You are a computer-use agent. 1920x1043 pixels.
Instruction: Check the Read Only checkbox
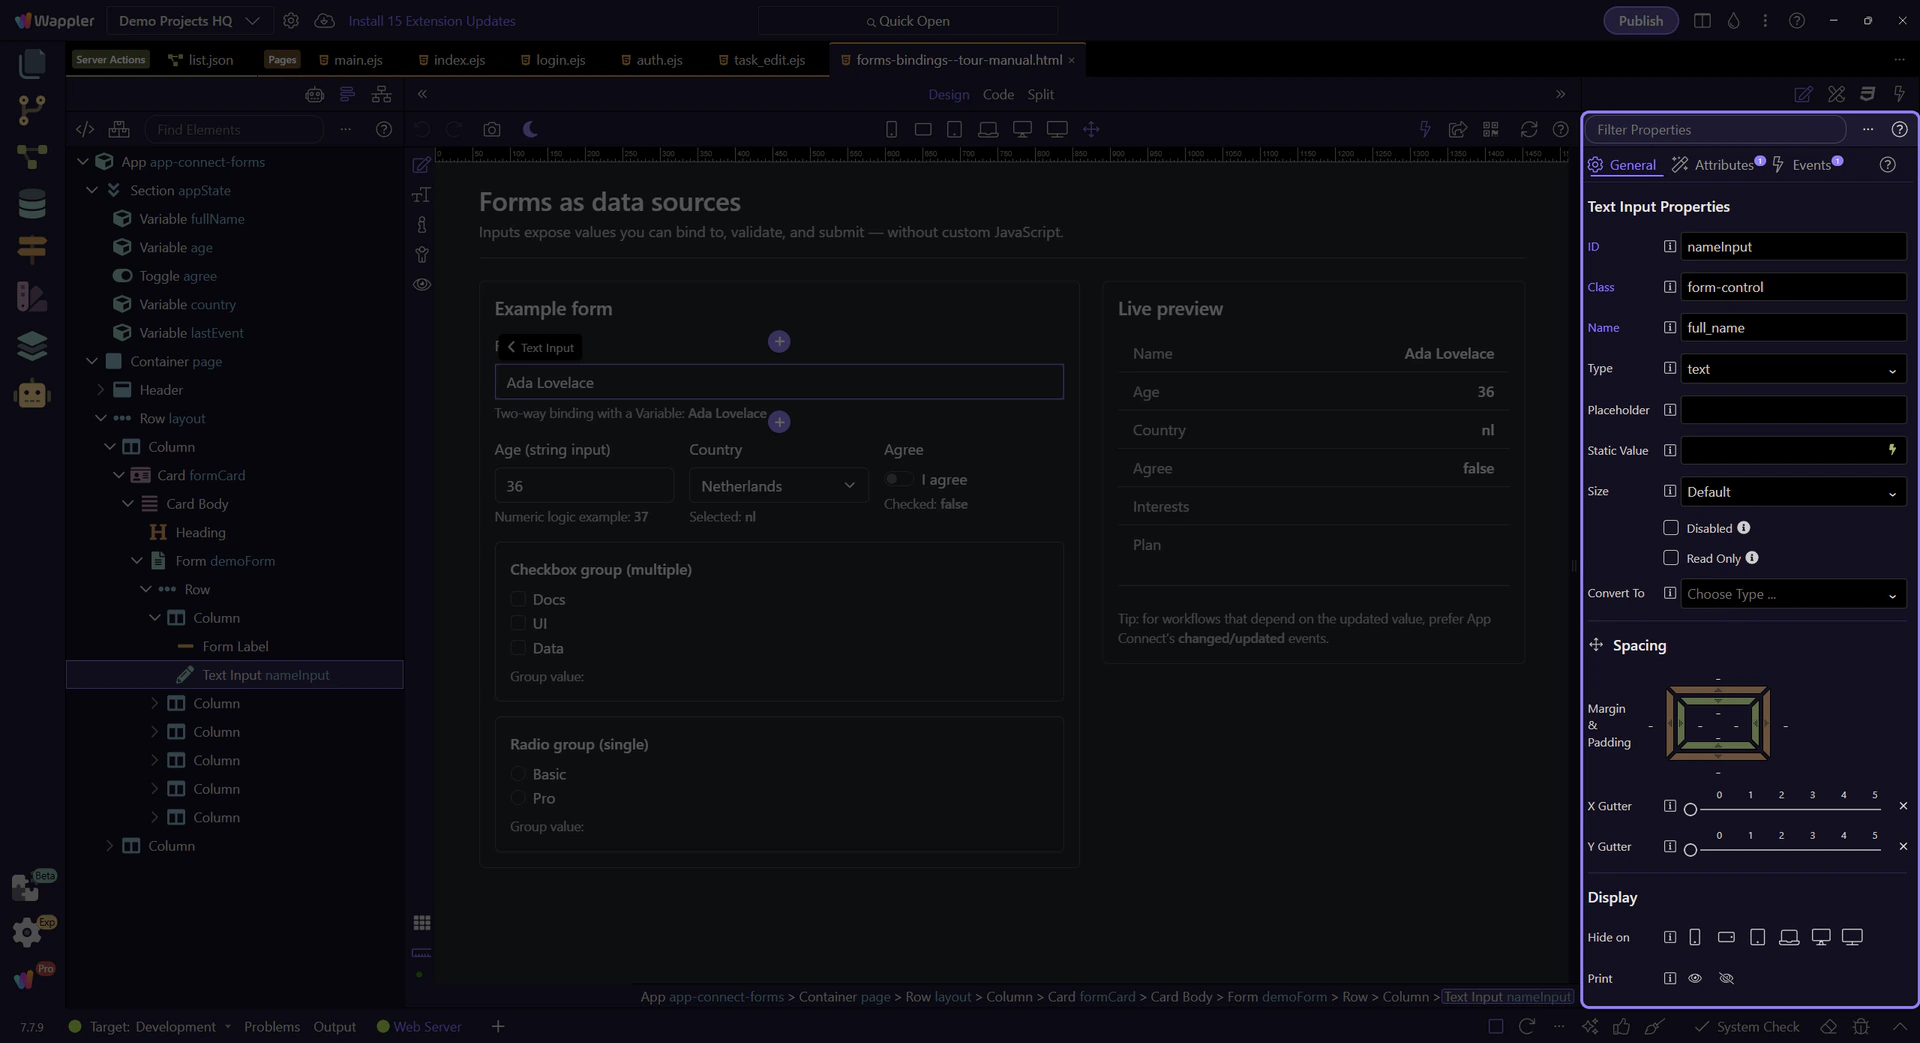click(1670, 558)
